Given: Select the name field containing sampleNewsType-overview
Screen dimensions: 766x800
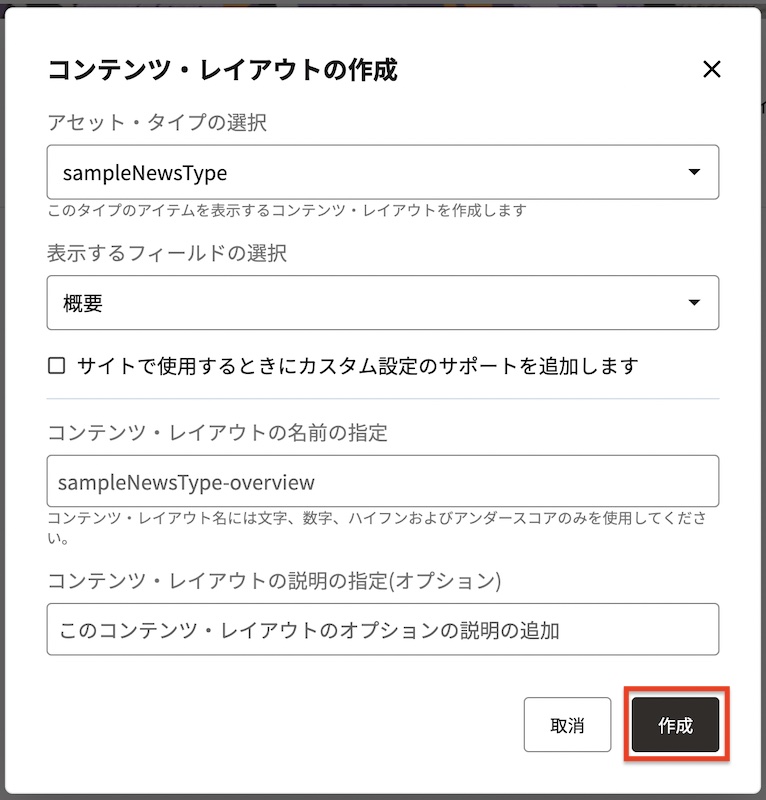Looking at the screenshot, I should pos(383,481).
